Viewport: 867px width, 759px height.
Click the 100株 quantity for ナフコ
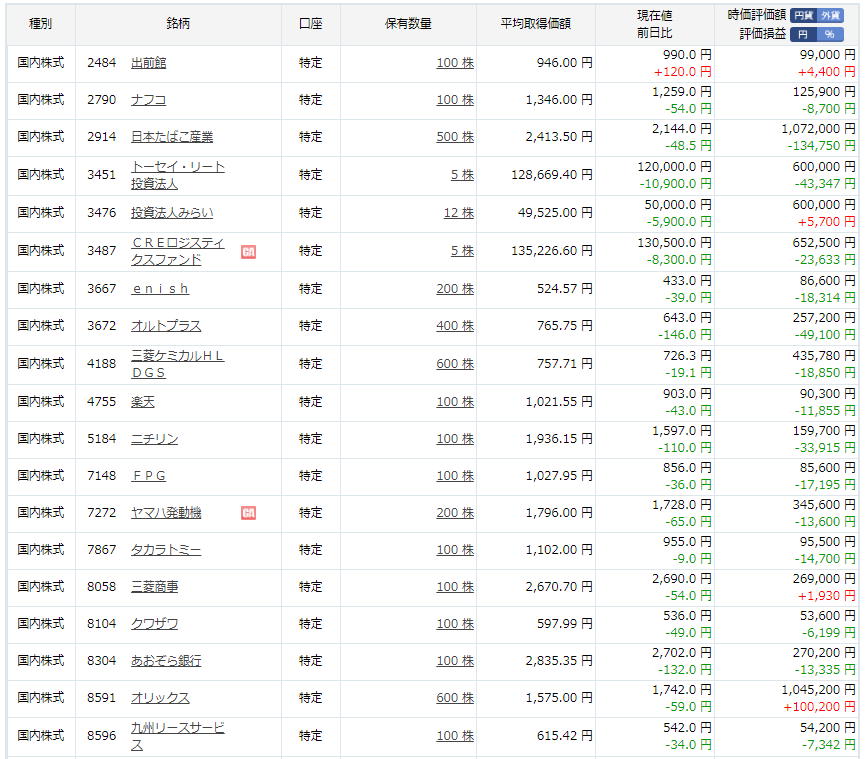click(x=455, y=100)
